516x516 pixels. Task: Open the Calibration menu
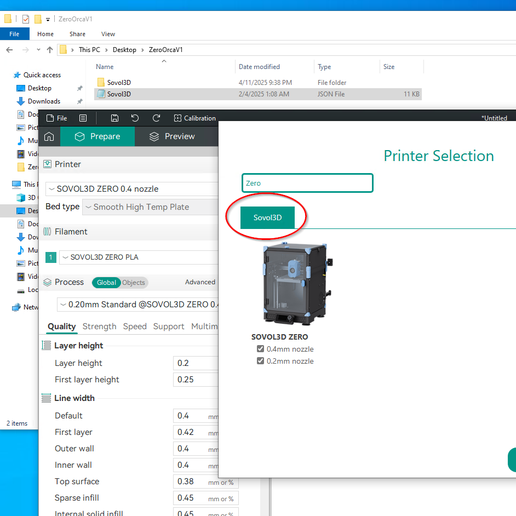coord(195,118)
